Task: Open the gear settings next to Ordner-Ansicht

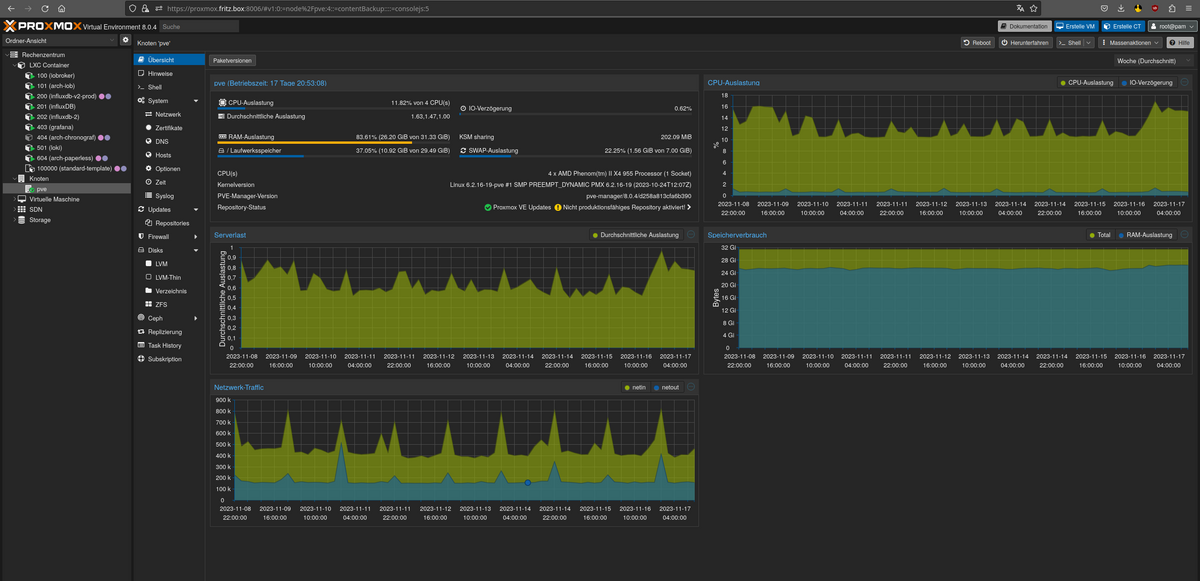Action: pyautogui.click(x=125, y=40)
